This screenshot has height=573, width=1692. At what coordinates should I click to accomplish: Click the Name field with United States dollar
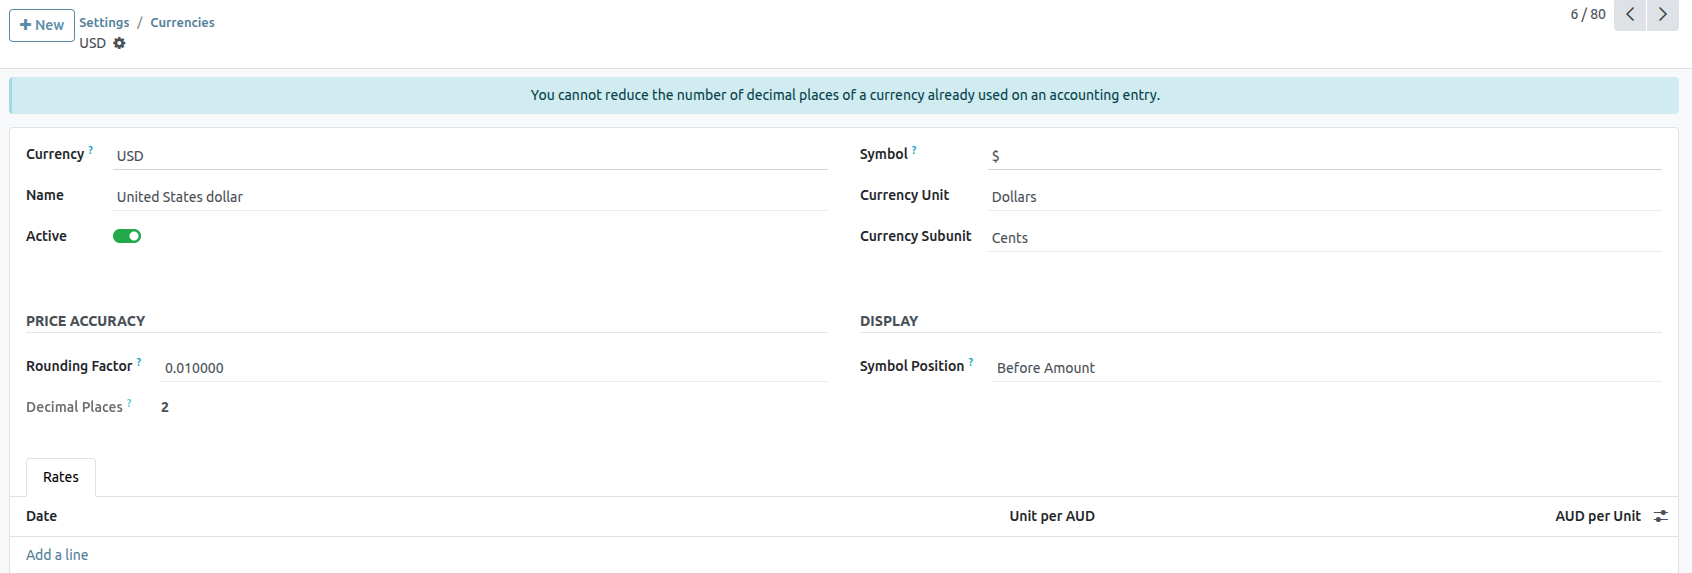click(470, 197)
